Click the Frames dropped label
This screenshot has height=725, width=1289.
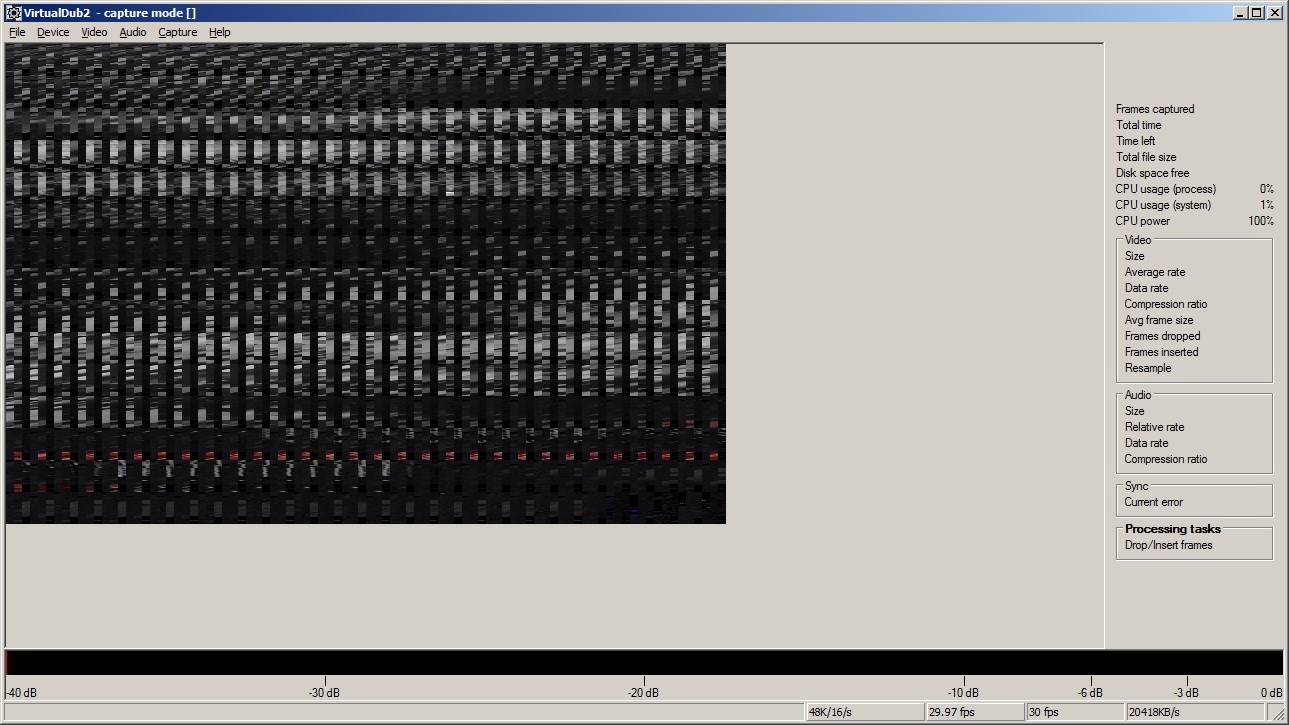point(1162,336)
